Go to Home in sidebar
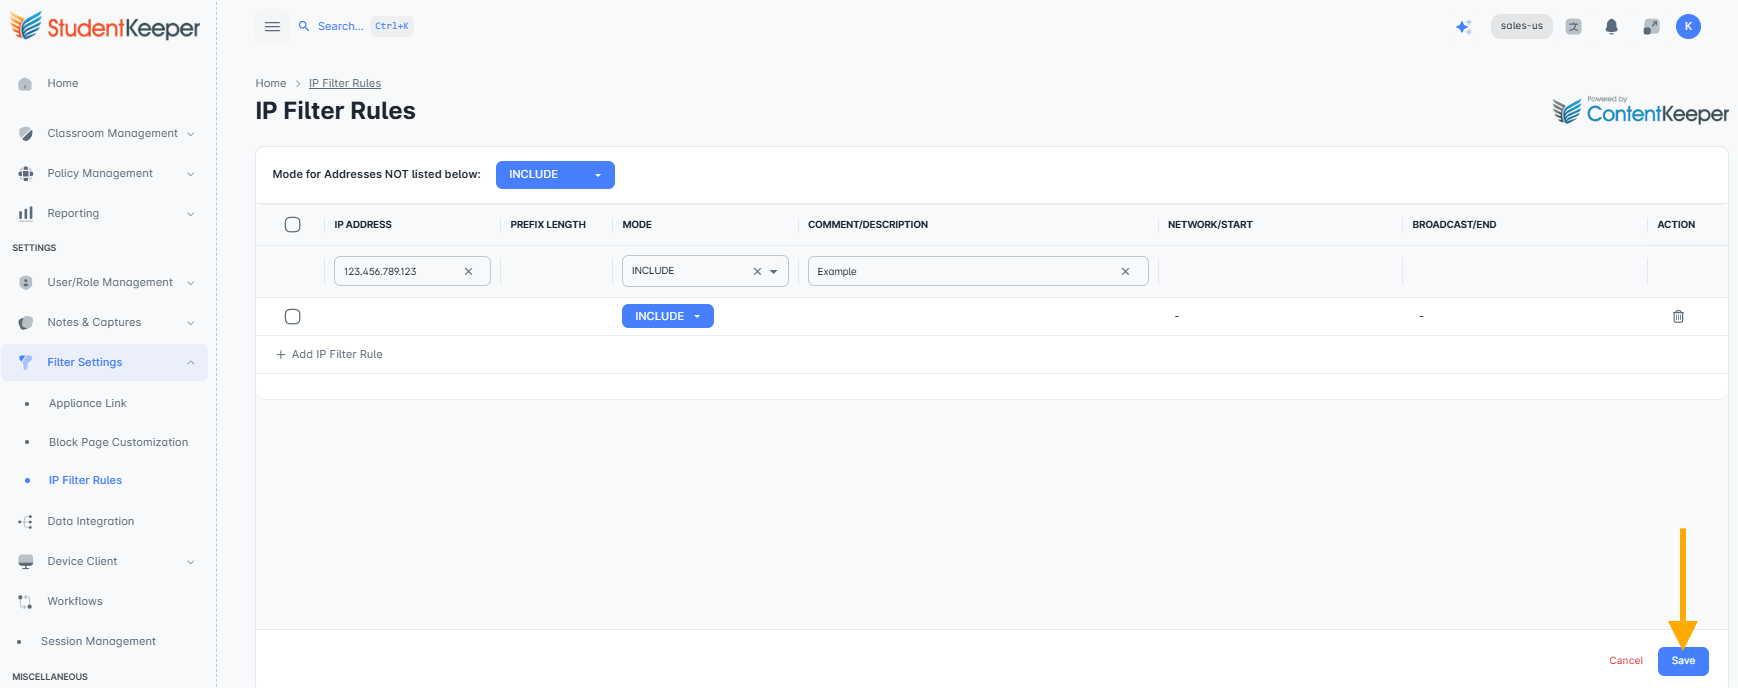Image resolution: width=1738 pixels, height=688 pixels. coord(62,84)
